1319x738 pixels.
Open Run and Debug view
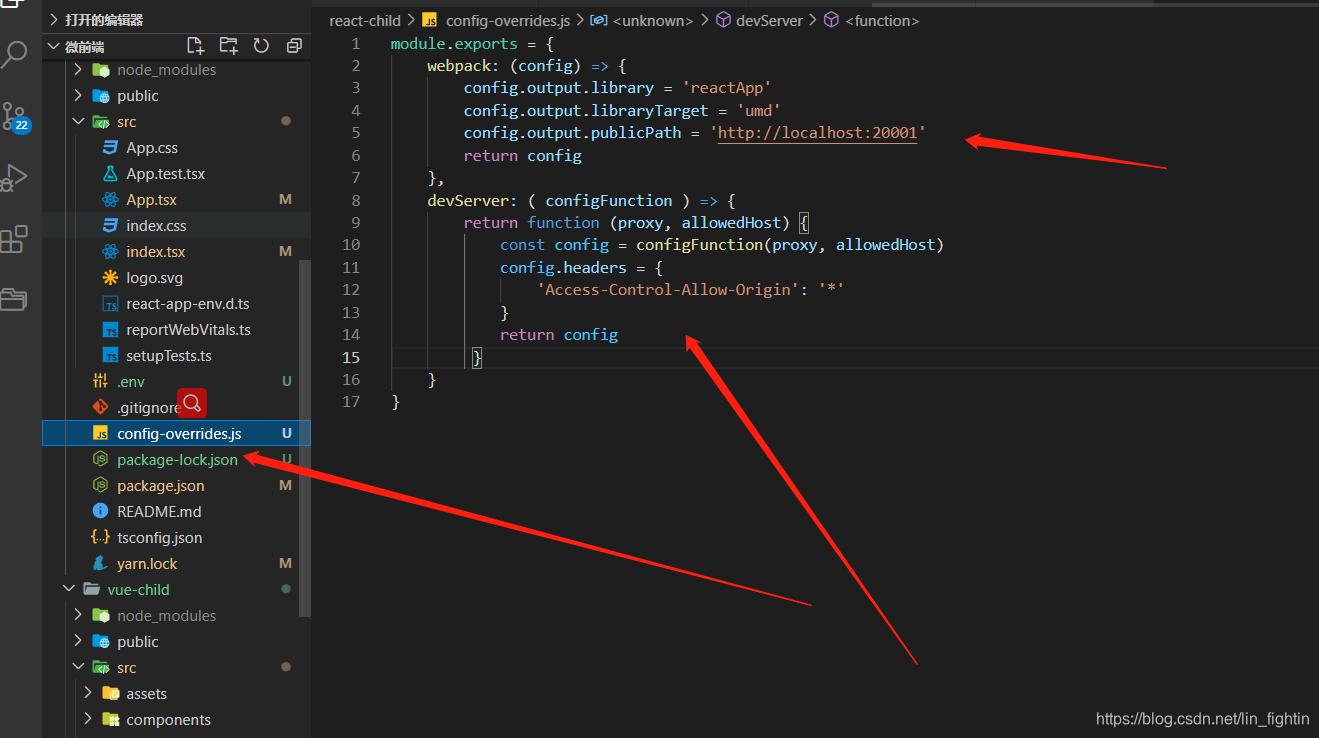pos(14,177)
